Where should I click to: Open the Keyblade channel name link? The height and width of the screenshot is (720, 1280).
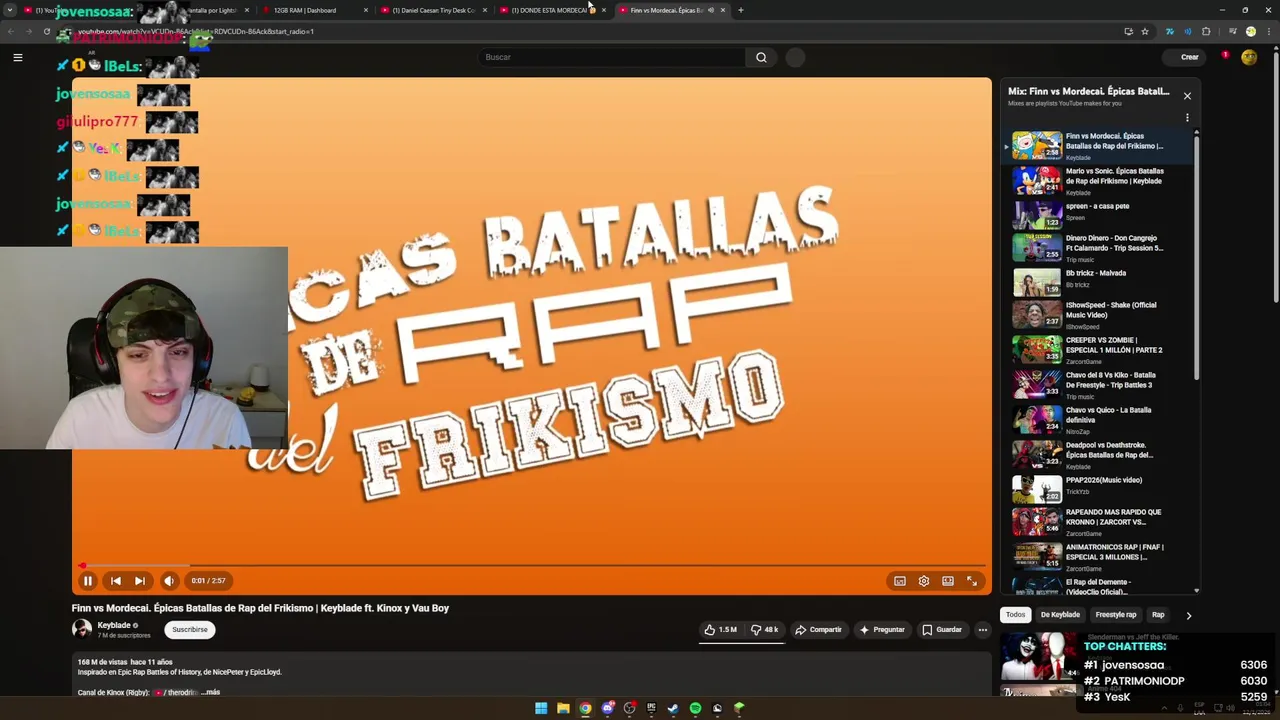pyautogui.click(x=113, y=625)
